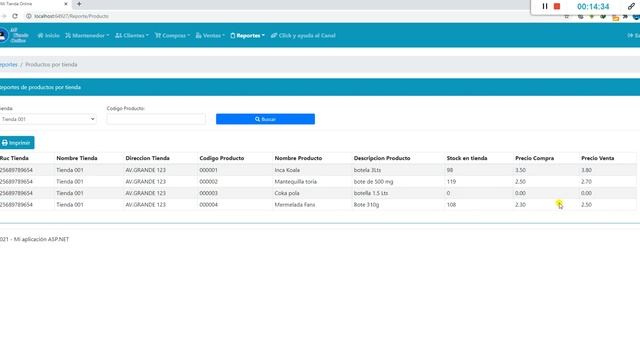Click the Mantequilla product name cell
This screenshot has height=360, width=640.
tap(296, 182)
